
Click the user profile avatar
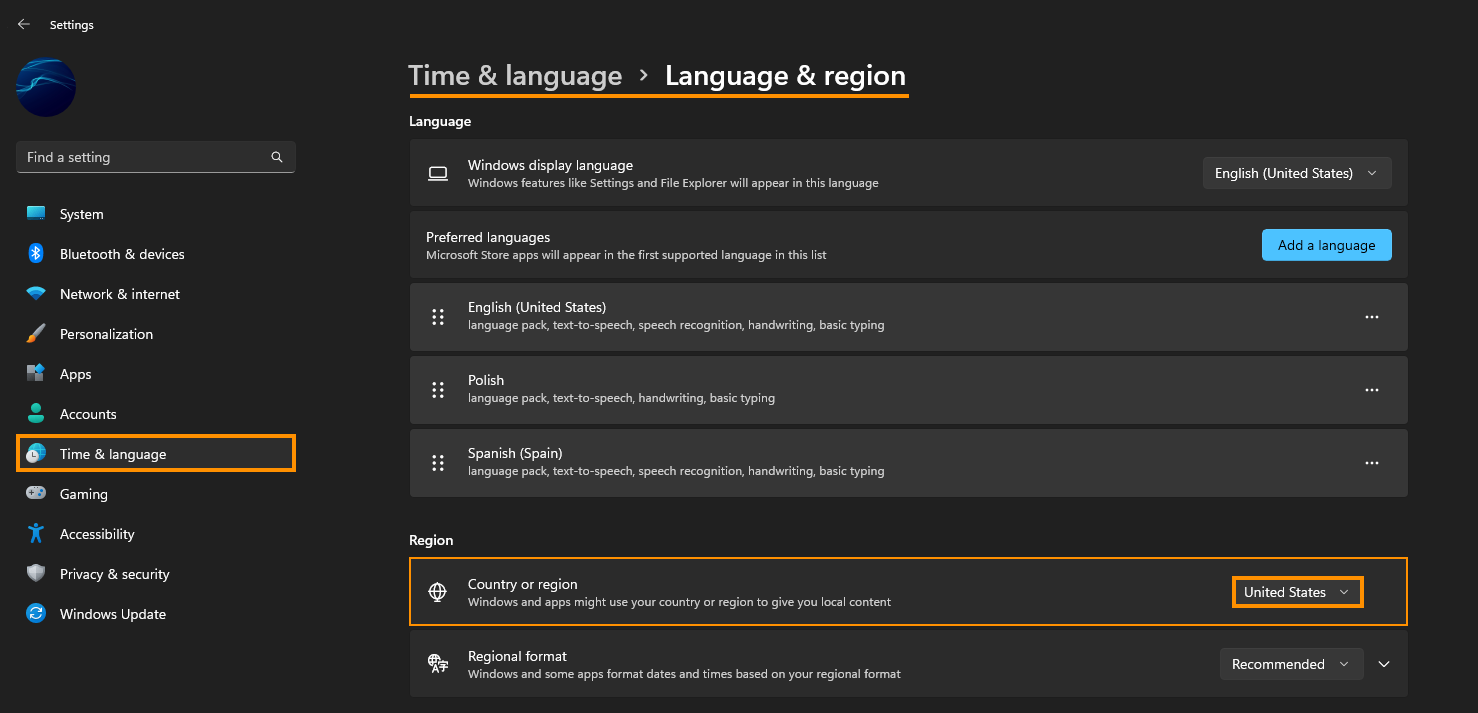(x=46, y=87)
